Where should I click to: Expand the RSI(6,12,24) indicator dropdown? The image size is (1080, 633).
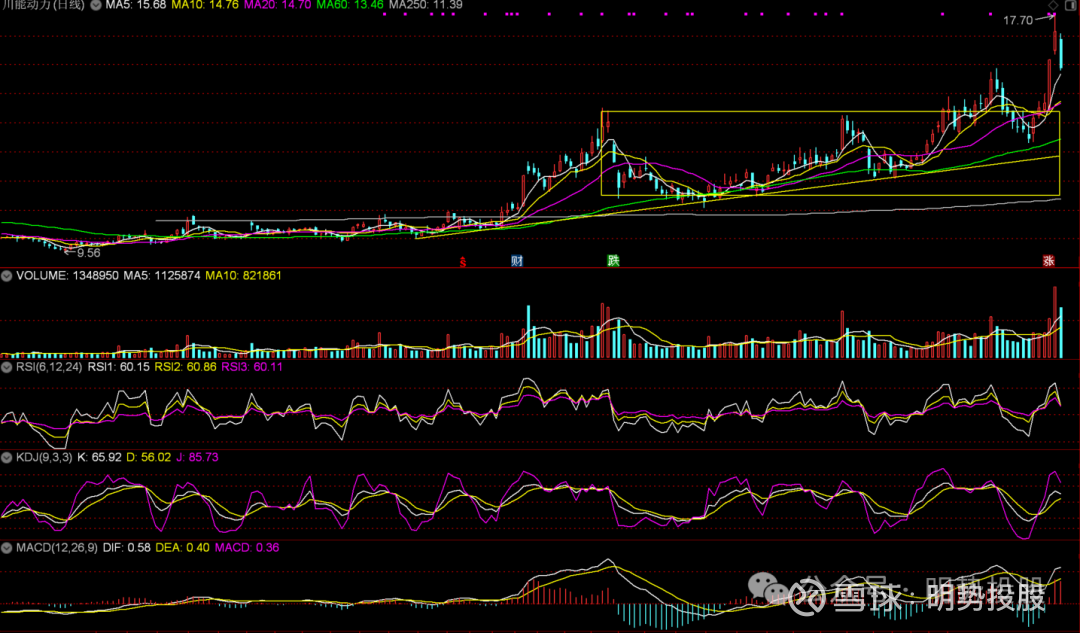7,367
